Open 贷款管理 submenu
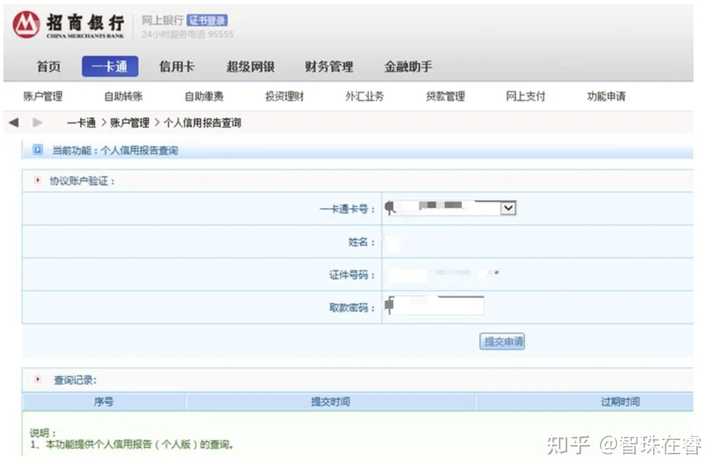The width and height of the screenshot is (720, 474). [x=445, y=96]
